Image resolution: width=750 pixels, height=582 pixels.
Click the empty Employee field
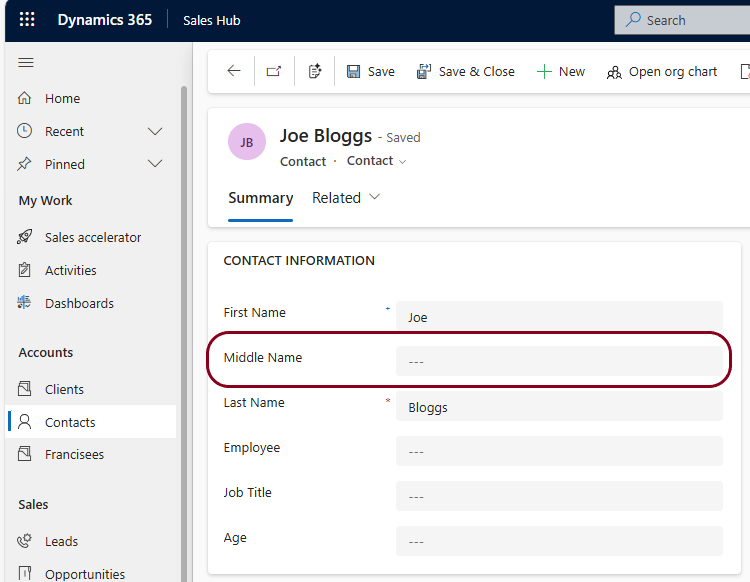pos(559,451)
